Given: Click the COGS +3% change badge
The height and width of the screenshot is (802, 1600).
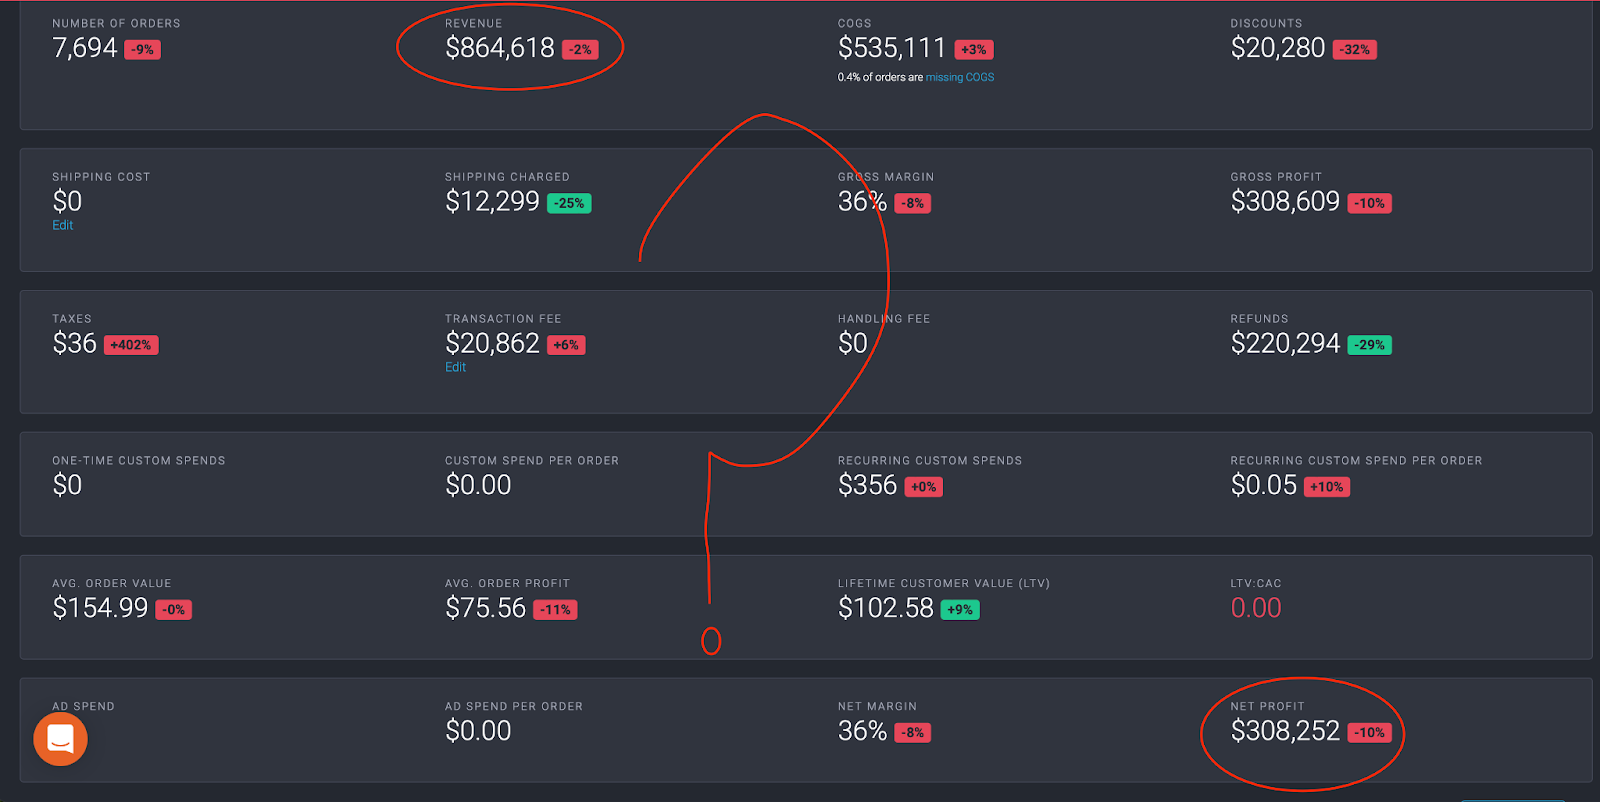Looking at the screenshot, I should pos(973,49).
